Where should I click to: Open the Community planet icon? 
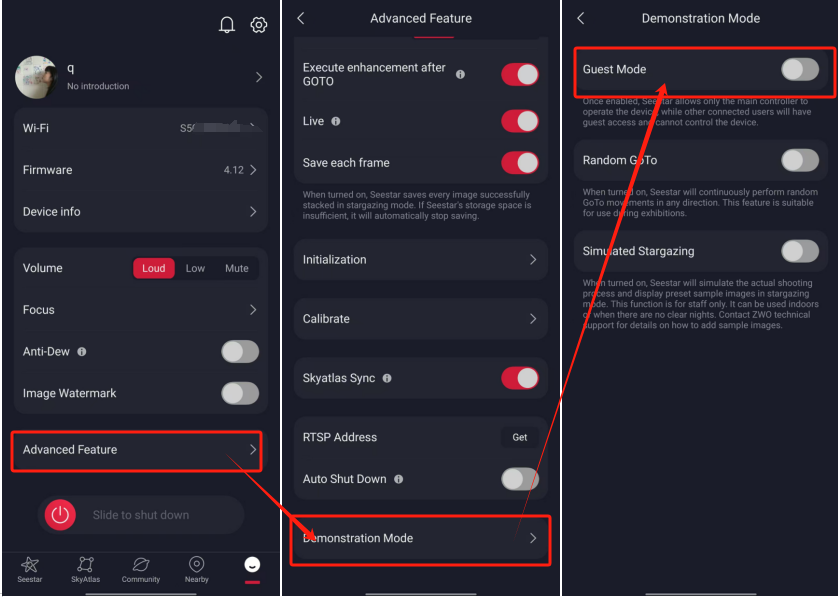(x=141, y=564)
